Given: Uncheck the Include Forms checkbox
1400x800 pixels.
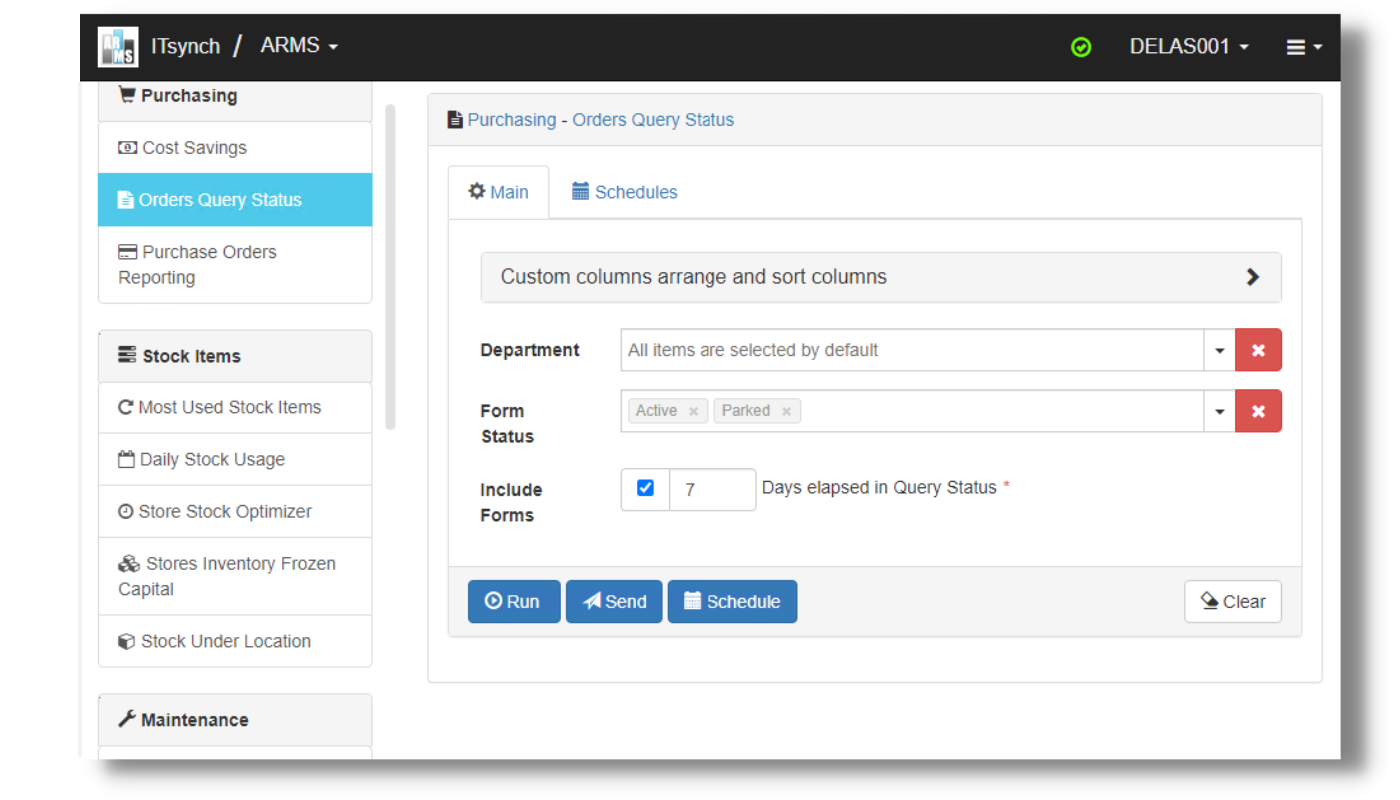Looking at the screenshot, I should (x=644, y=489).
